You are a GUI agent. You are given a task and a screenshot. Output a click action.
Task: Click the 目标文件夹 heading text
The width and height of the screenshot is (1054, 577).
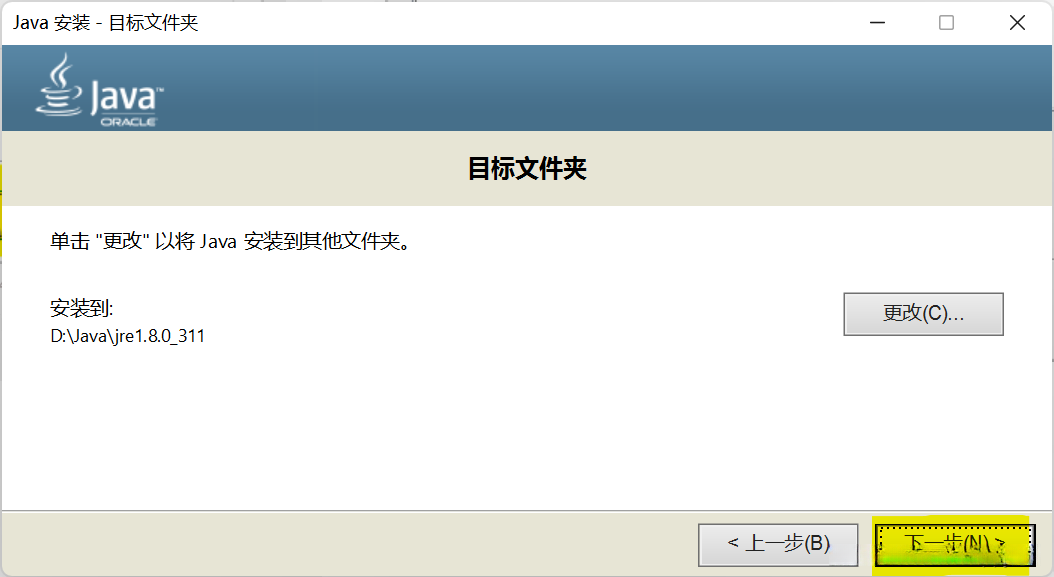click(527, 168)
